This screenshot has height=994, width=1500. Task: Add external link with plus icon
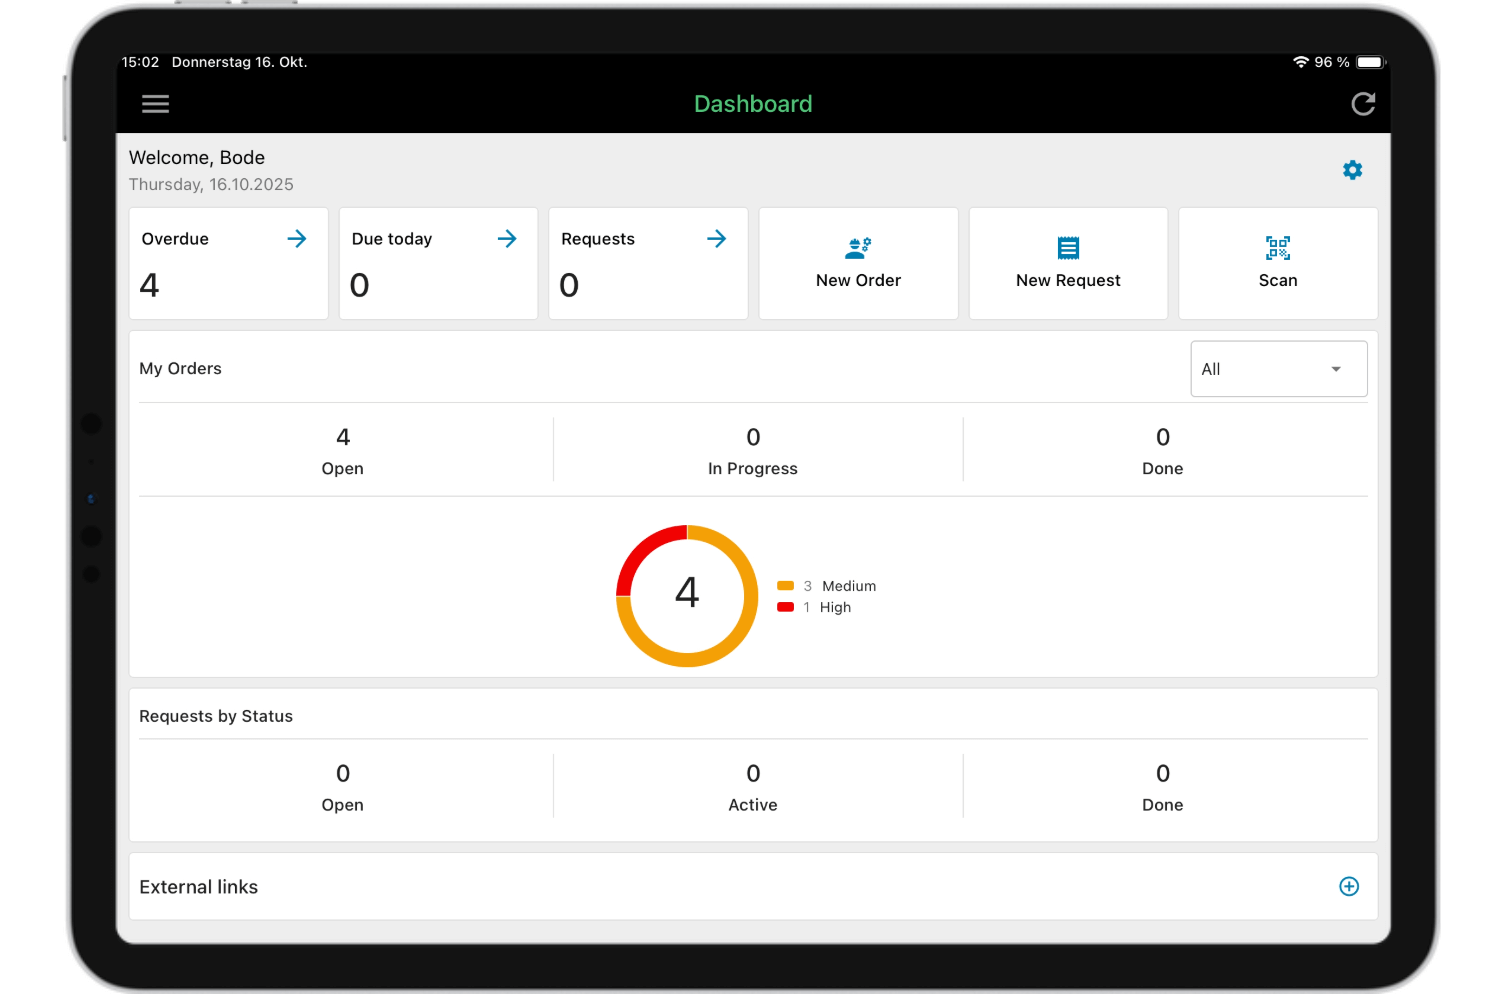coord(1349,886)
